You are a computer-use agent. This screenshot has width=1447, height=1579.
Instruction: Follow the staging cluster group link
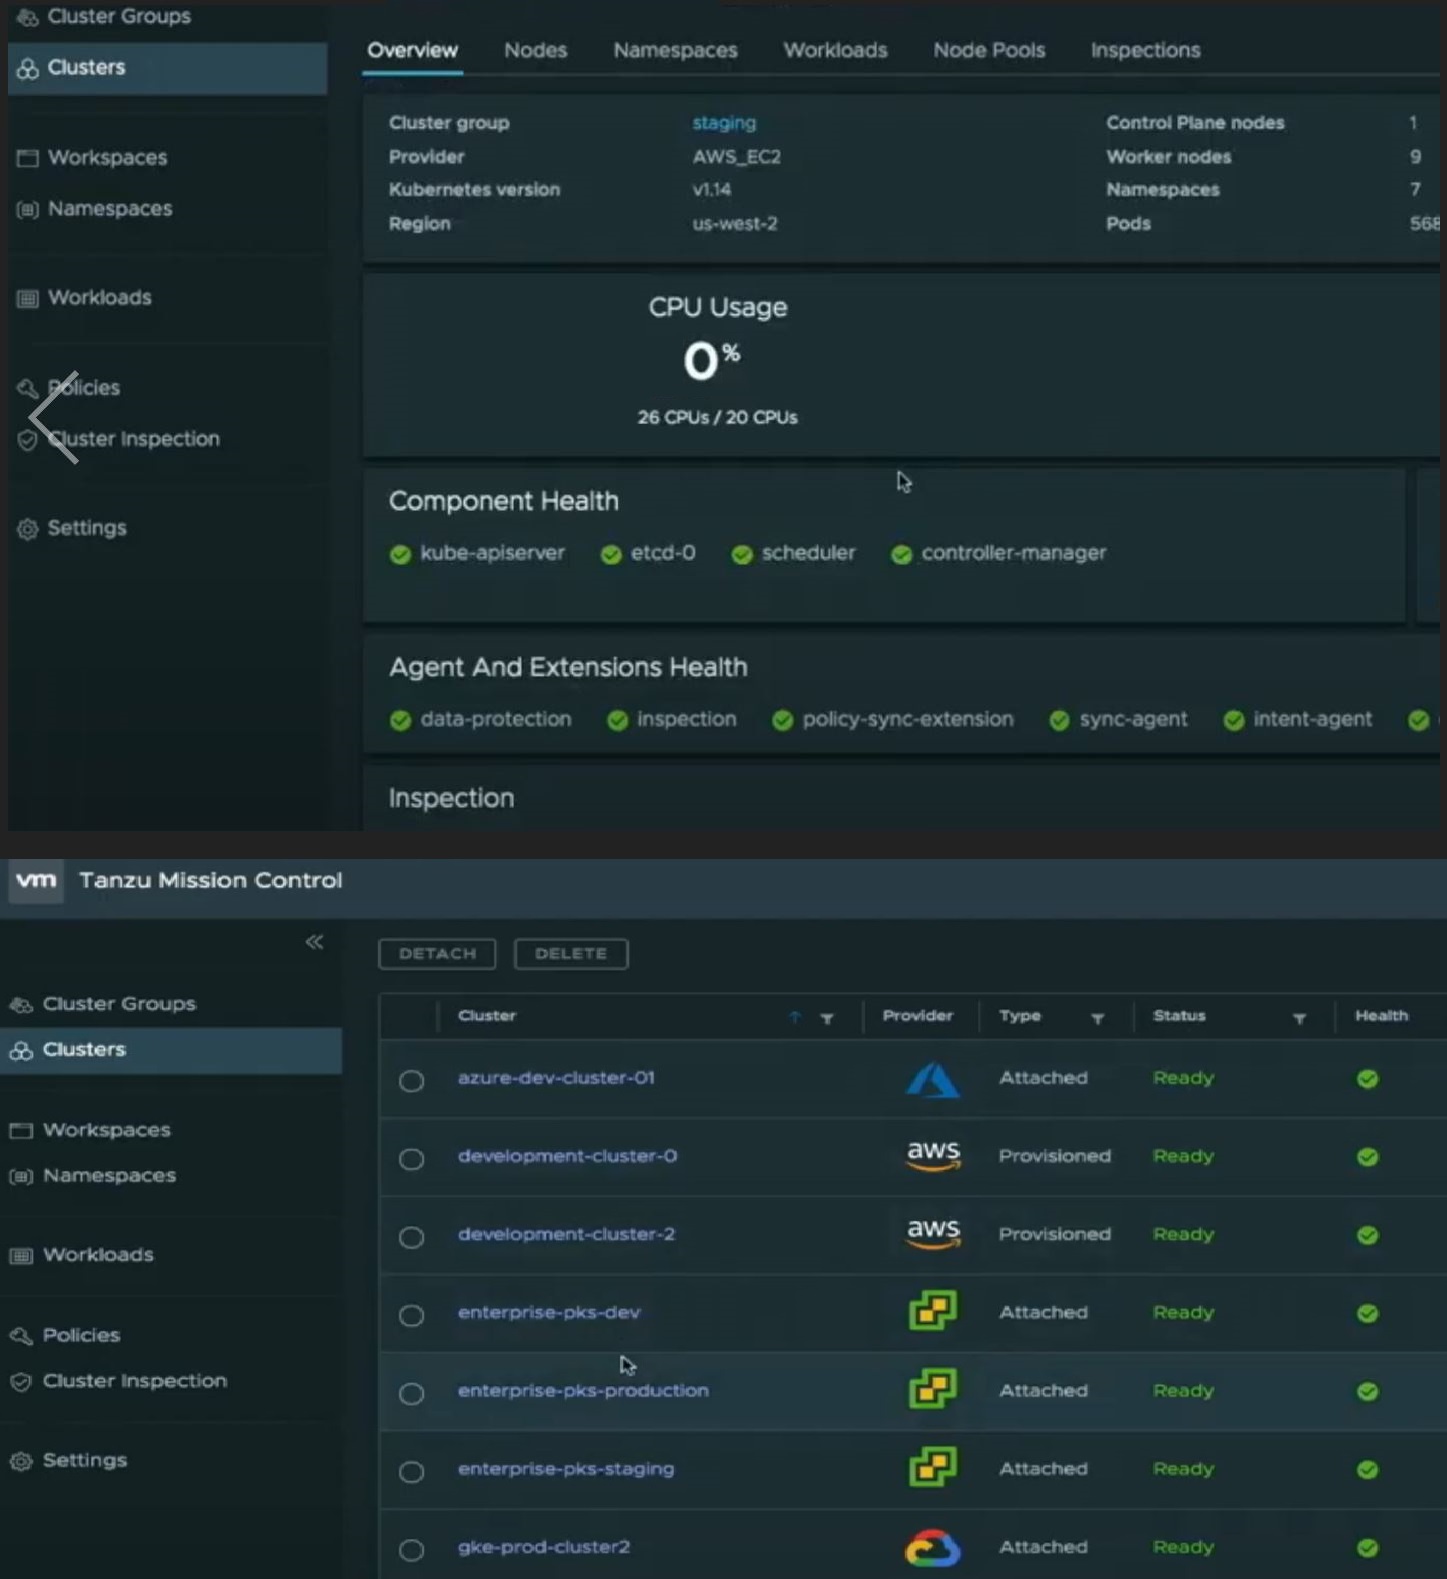[x=724, y=123]
